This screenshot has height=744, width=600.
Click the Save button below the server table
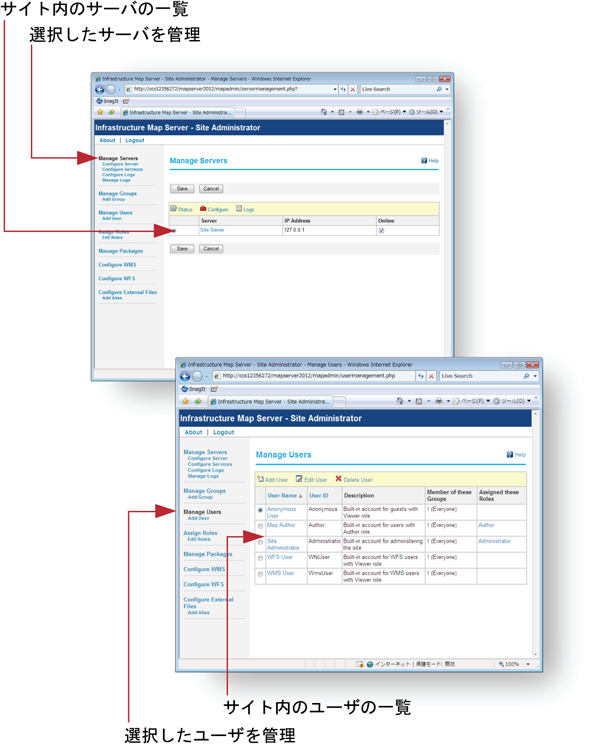182,249
